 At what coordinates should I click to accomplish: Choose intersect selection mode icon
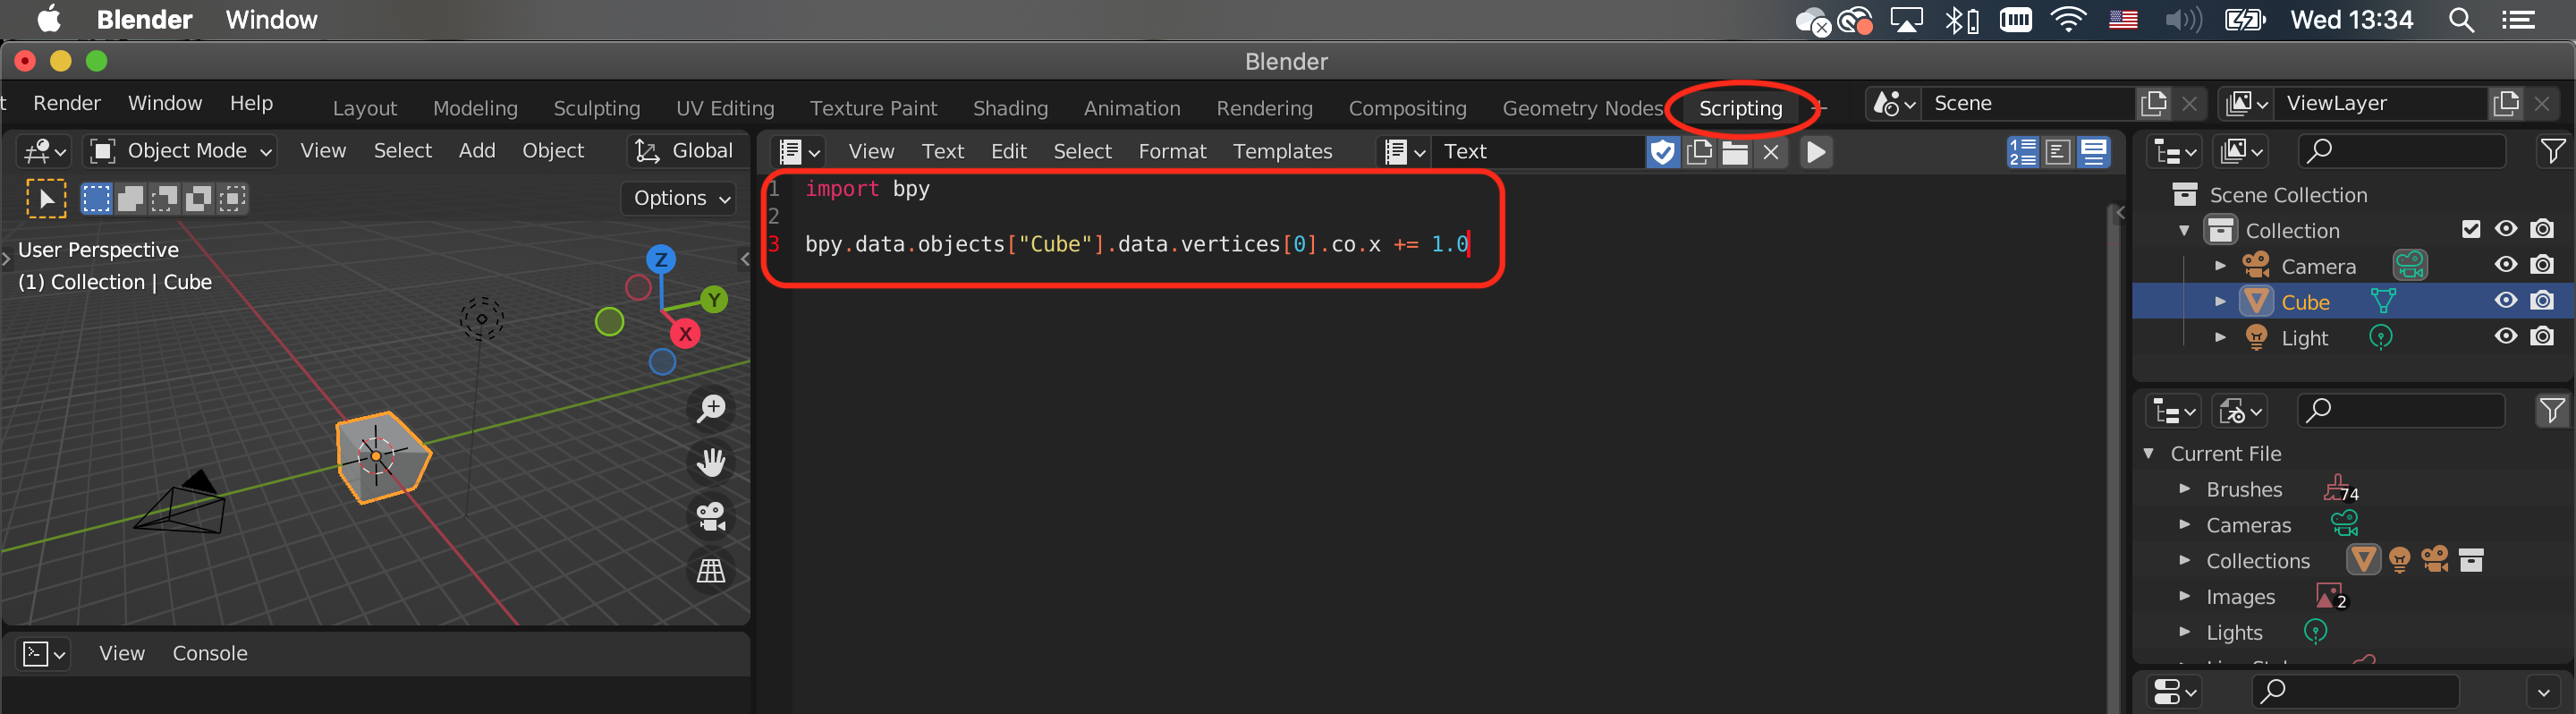click(232, 198)
